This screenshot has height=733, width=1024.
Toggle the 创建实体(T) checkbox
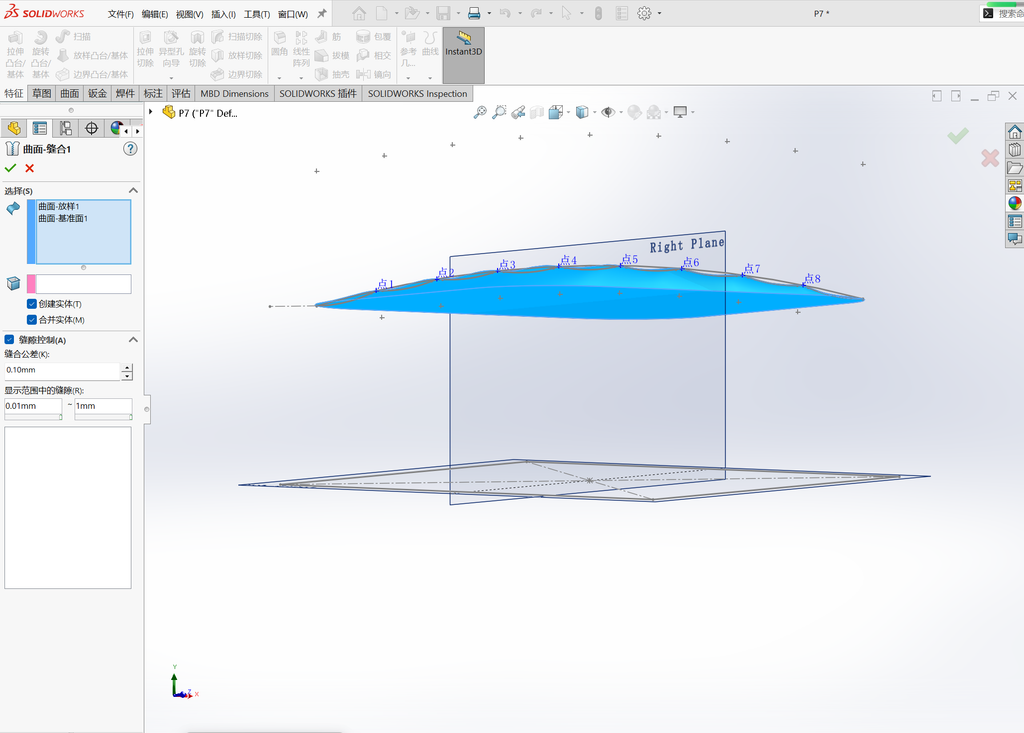click(x=31, y=304)
